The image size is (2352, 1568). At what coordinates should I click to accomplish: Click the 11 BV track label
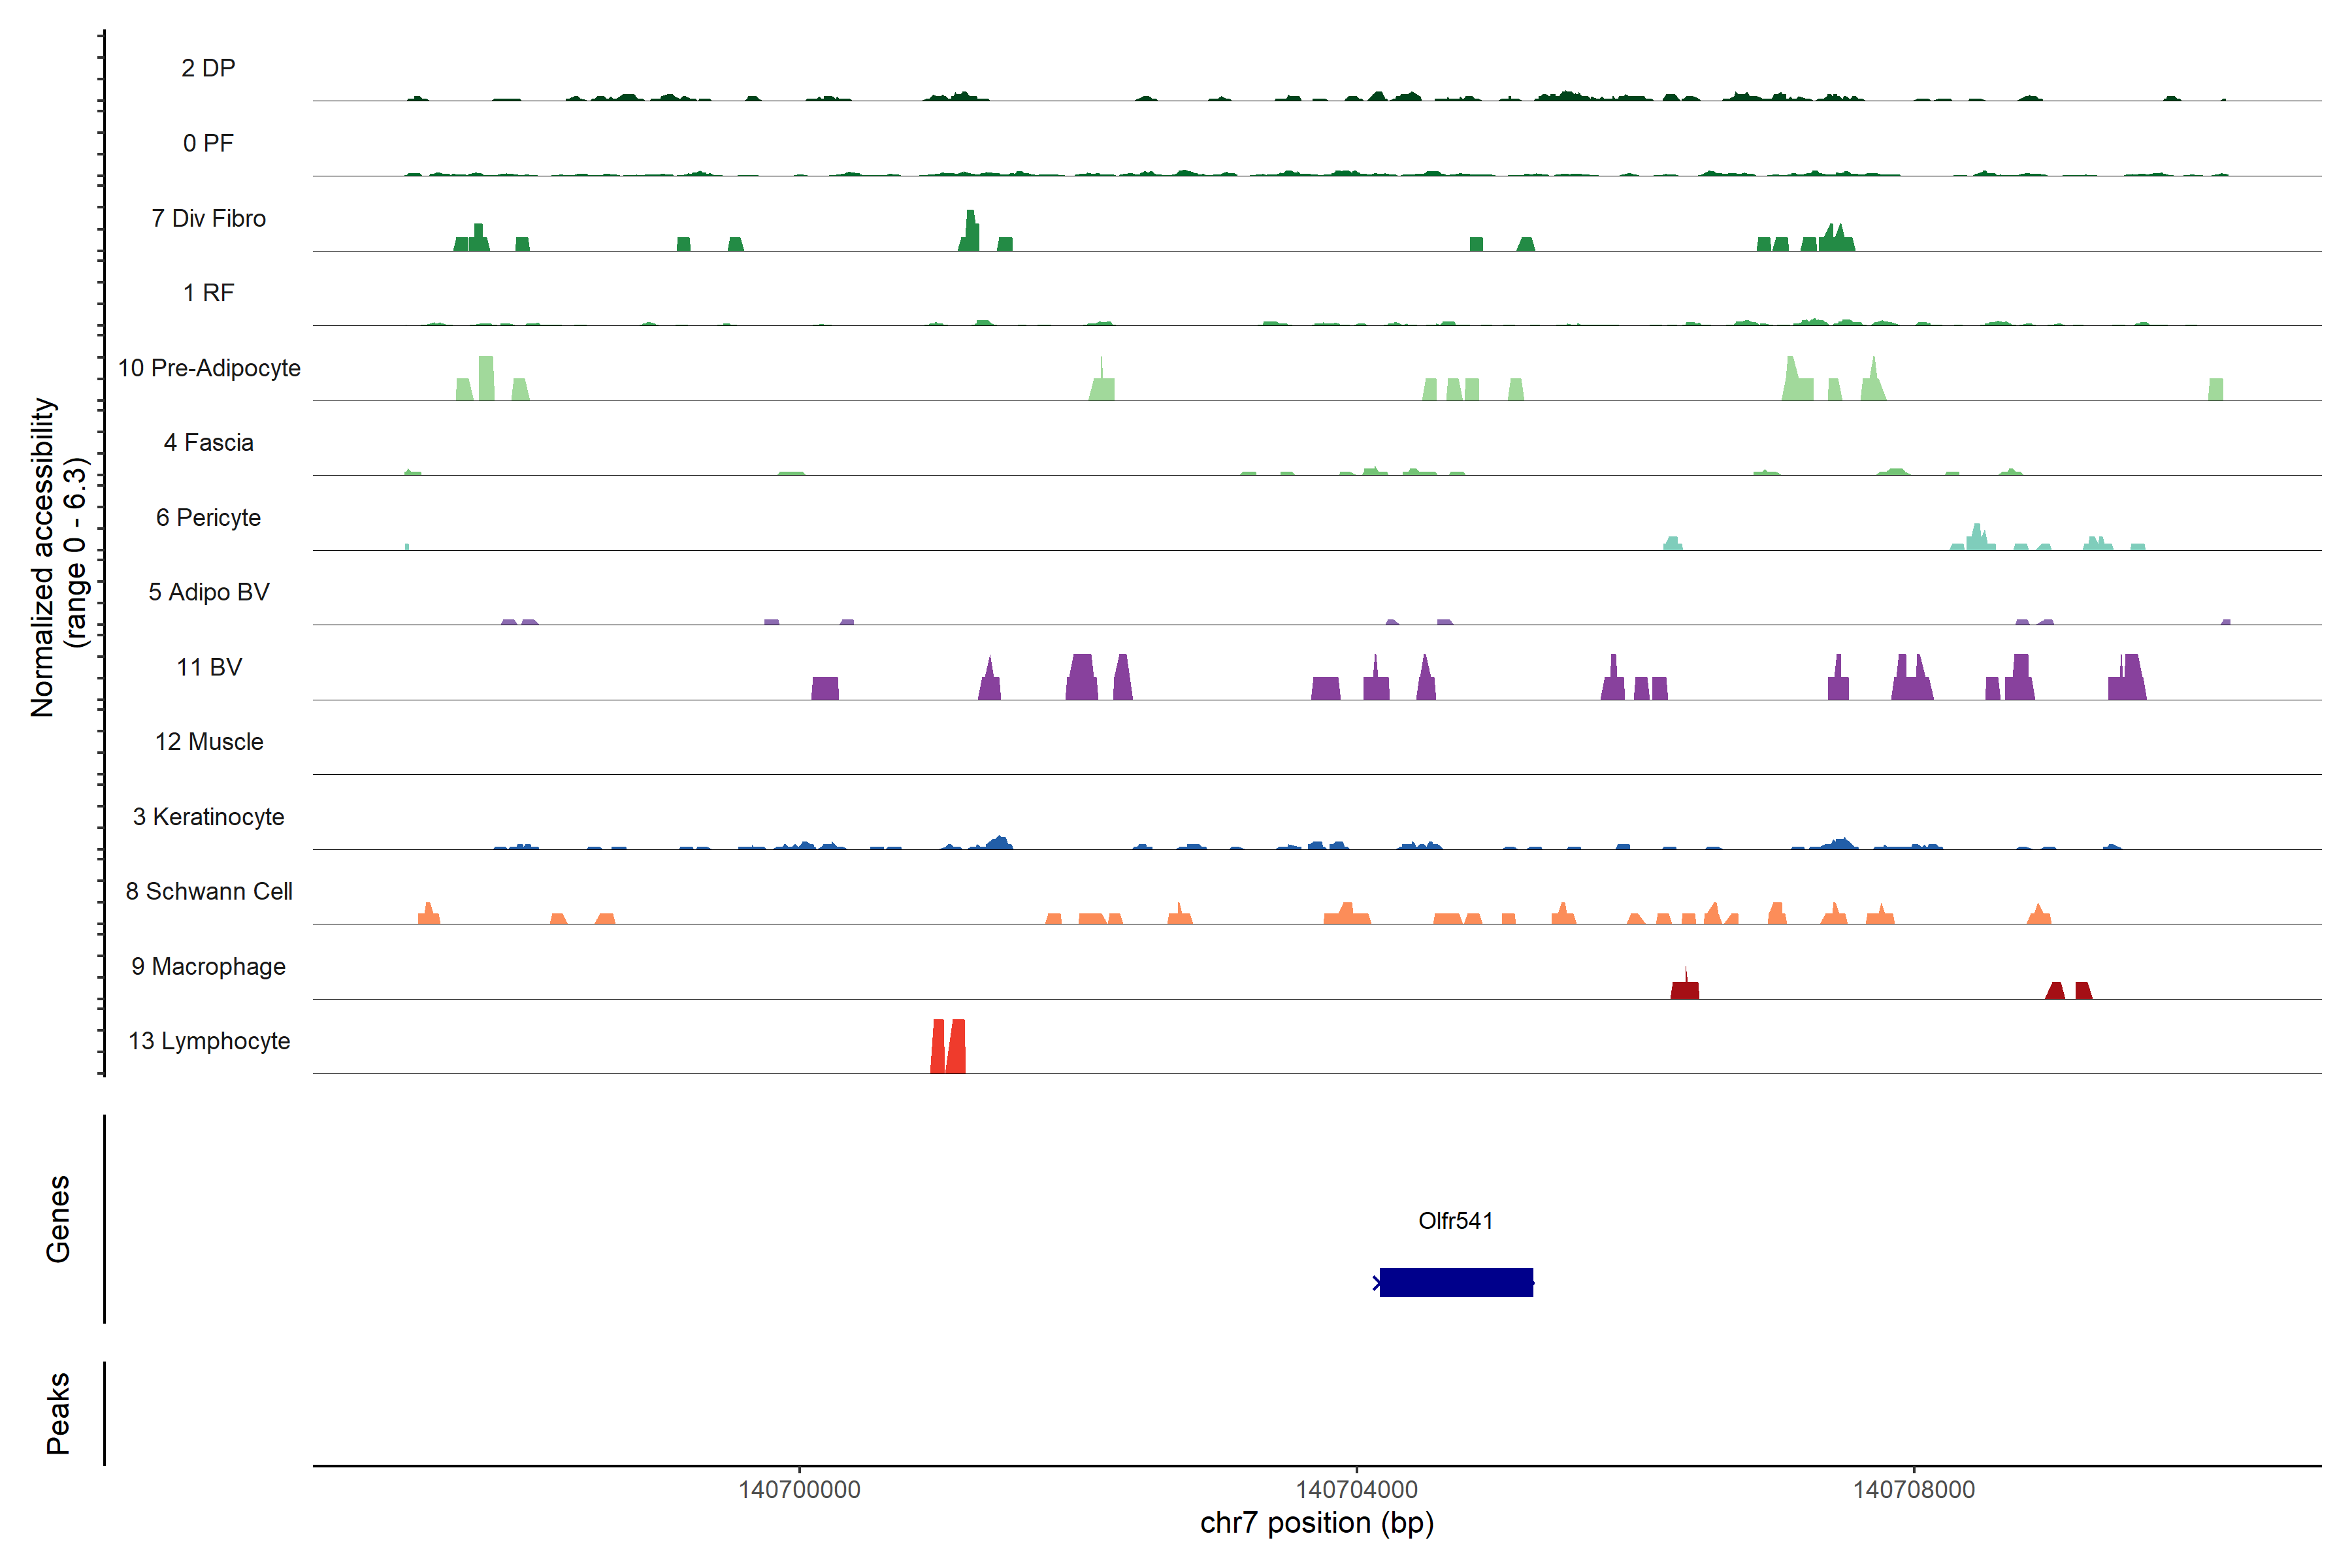point(208,667)
